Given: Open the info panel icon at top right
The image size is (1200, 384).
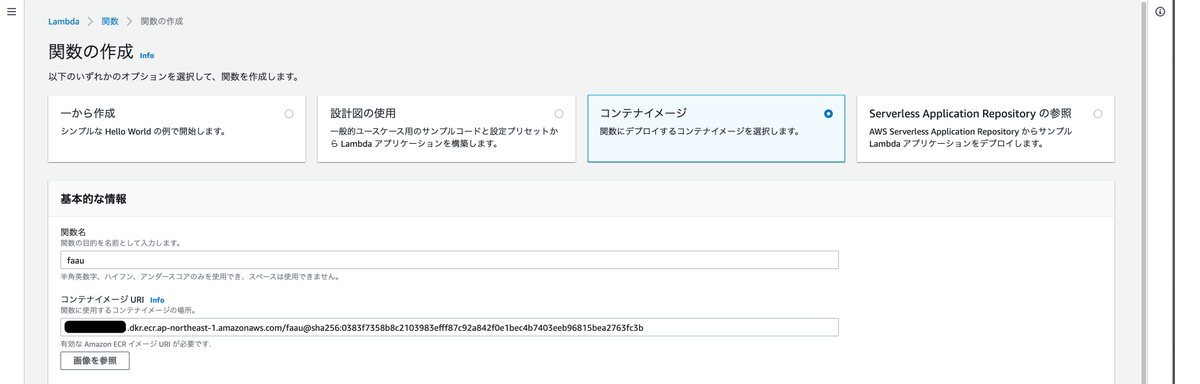Looking at the screenshot, I should [1160, 12].
